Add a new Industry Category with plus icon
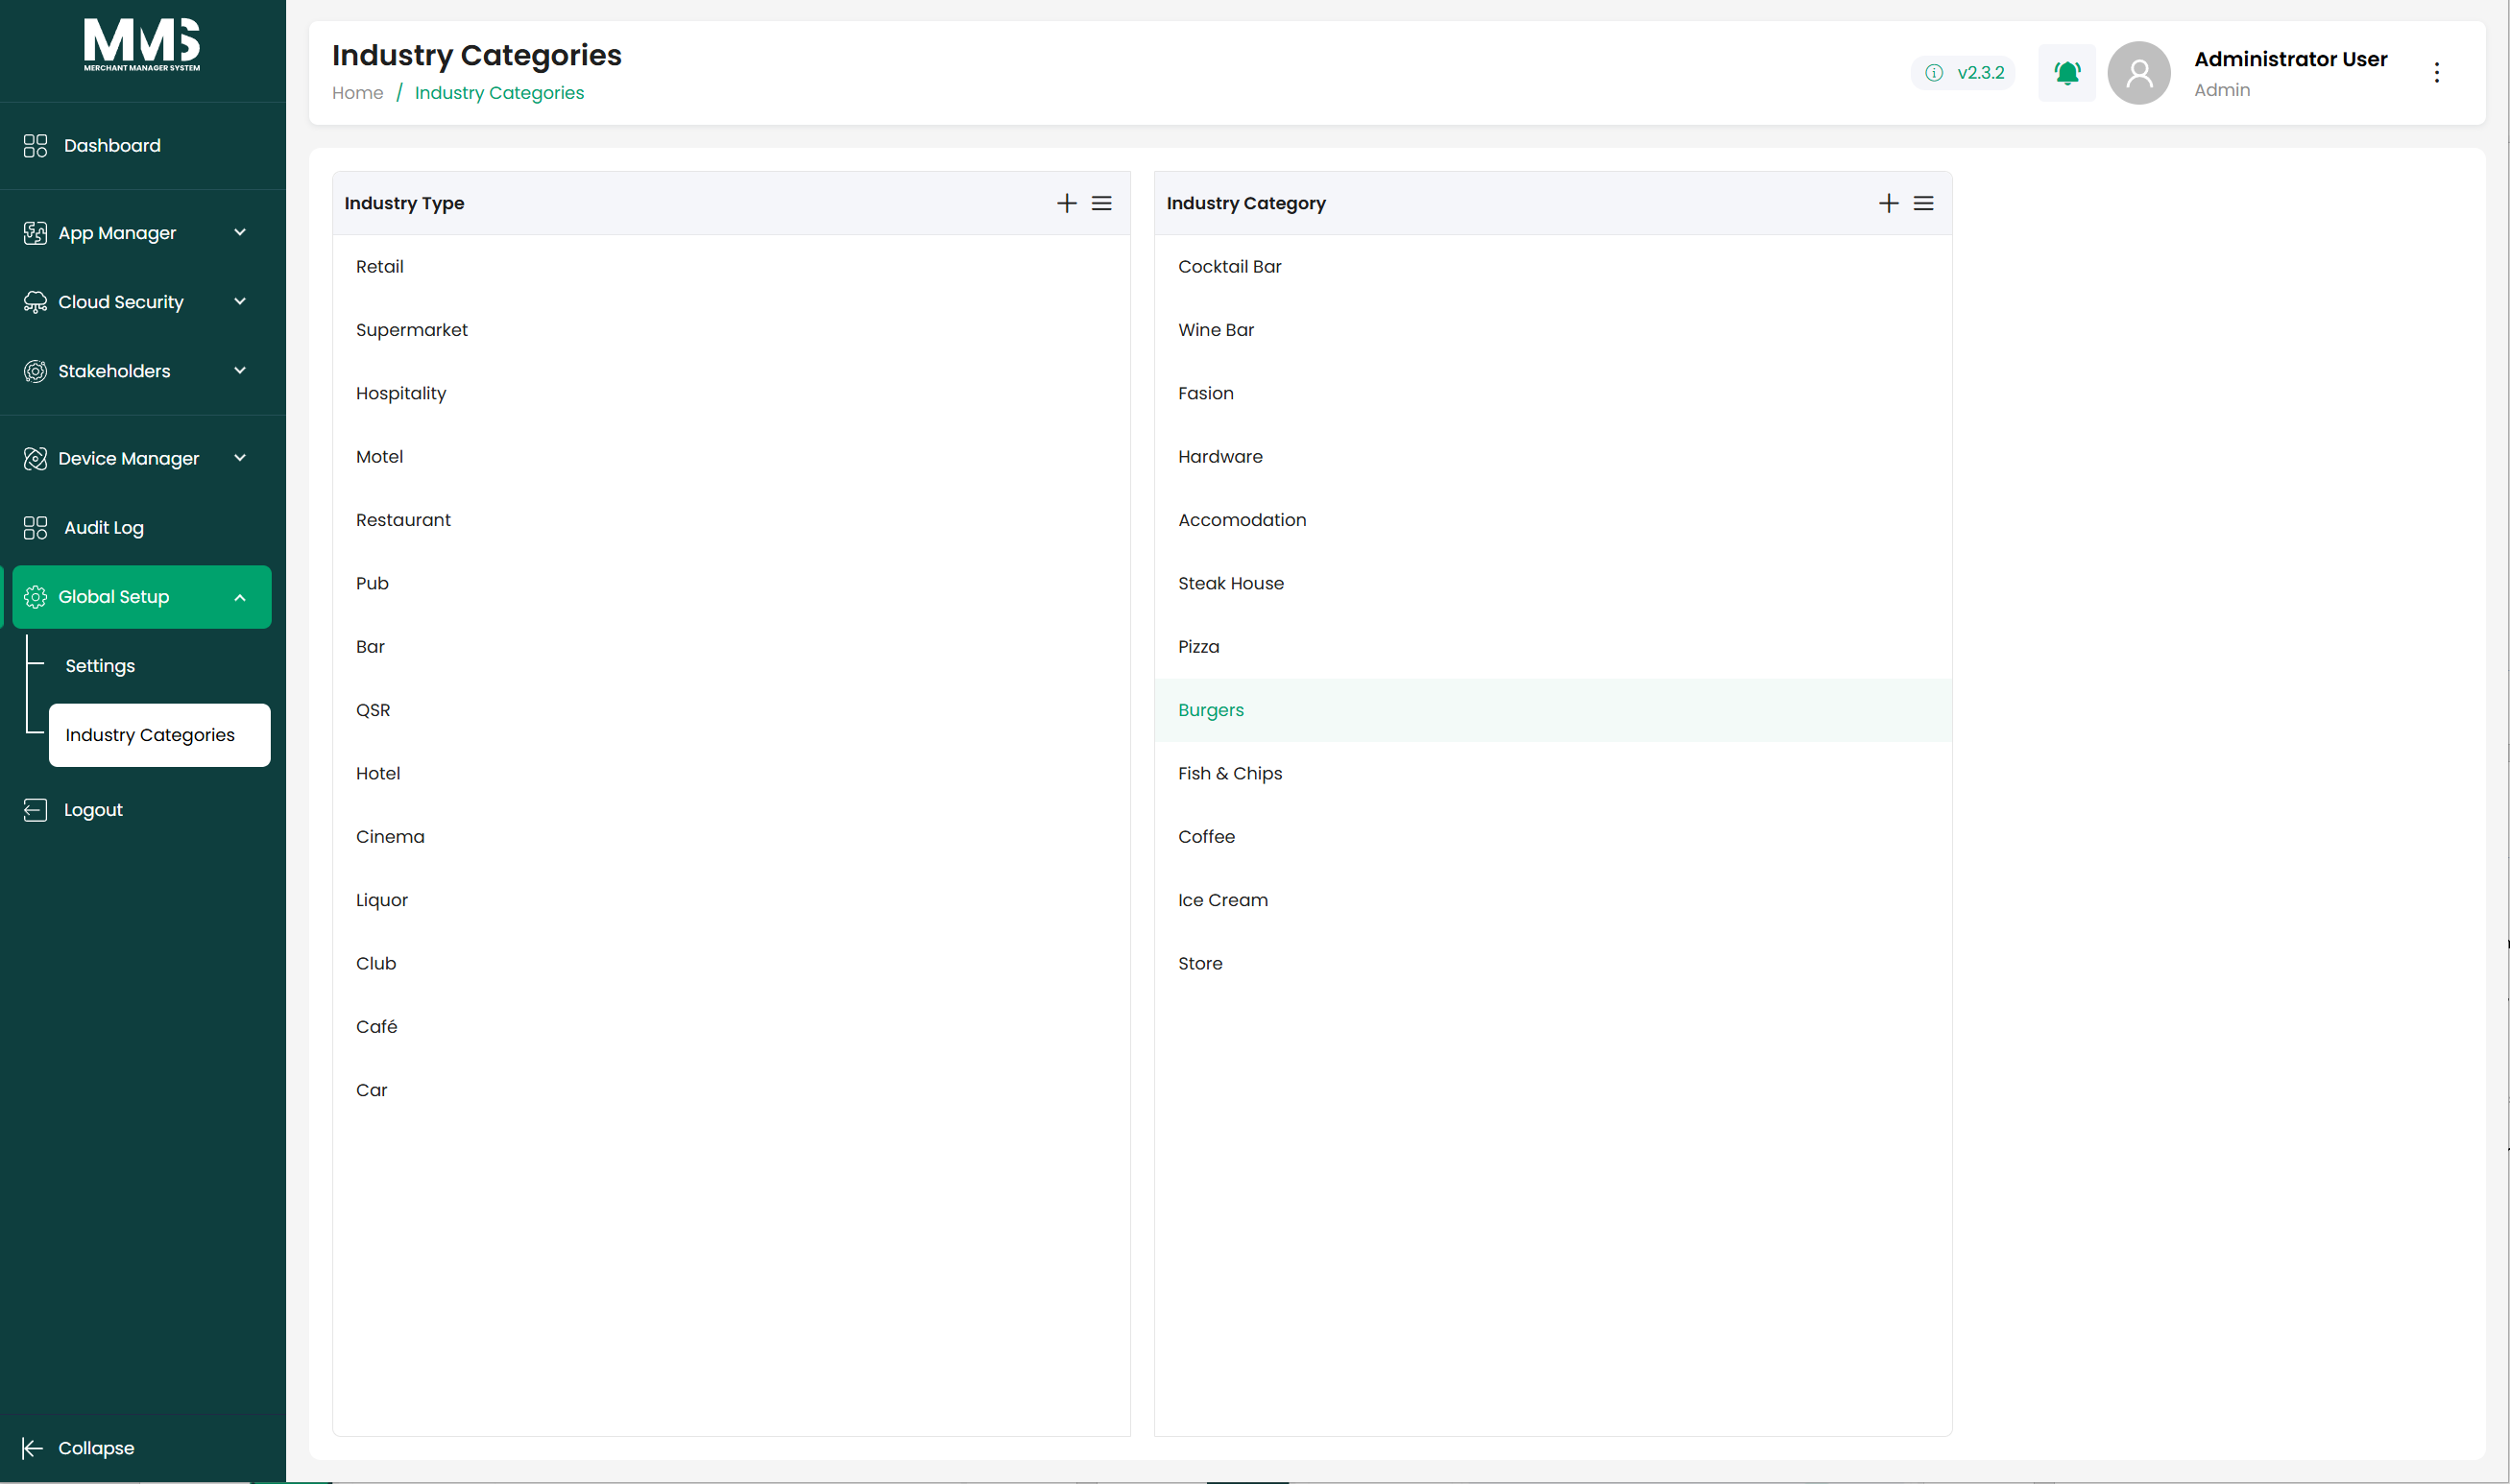This screenshot has height=1484, width=2510. (x=1889, y=203)
